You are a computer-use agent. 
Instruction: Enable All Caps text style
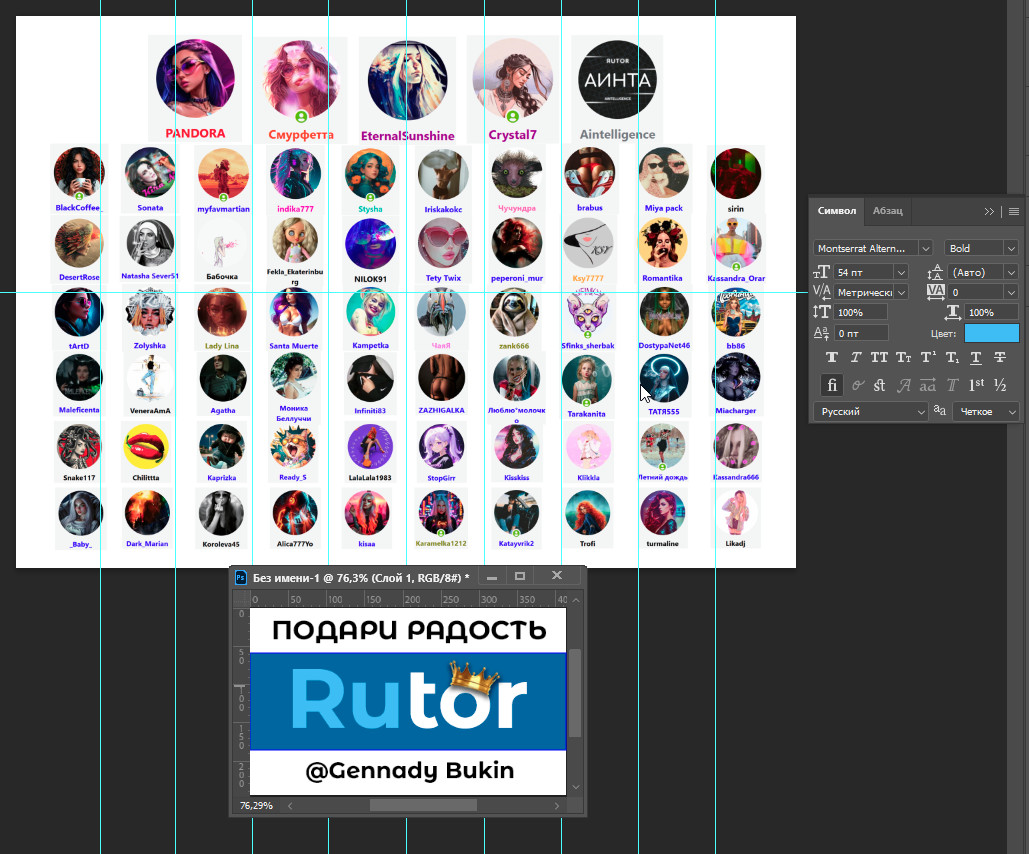[x=879, y=358]
